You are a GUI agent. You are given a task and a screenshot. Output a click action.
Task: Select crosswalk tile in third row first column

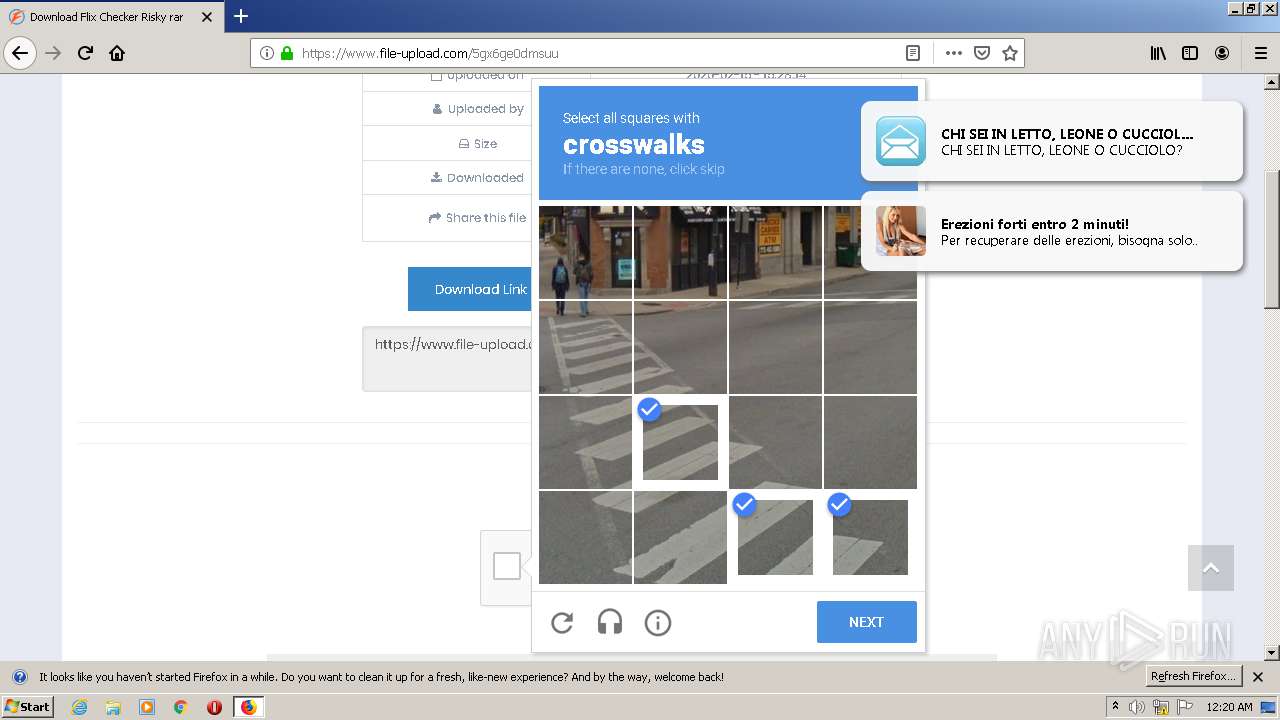pyautogui.click(x=585, y=442)
